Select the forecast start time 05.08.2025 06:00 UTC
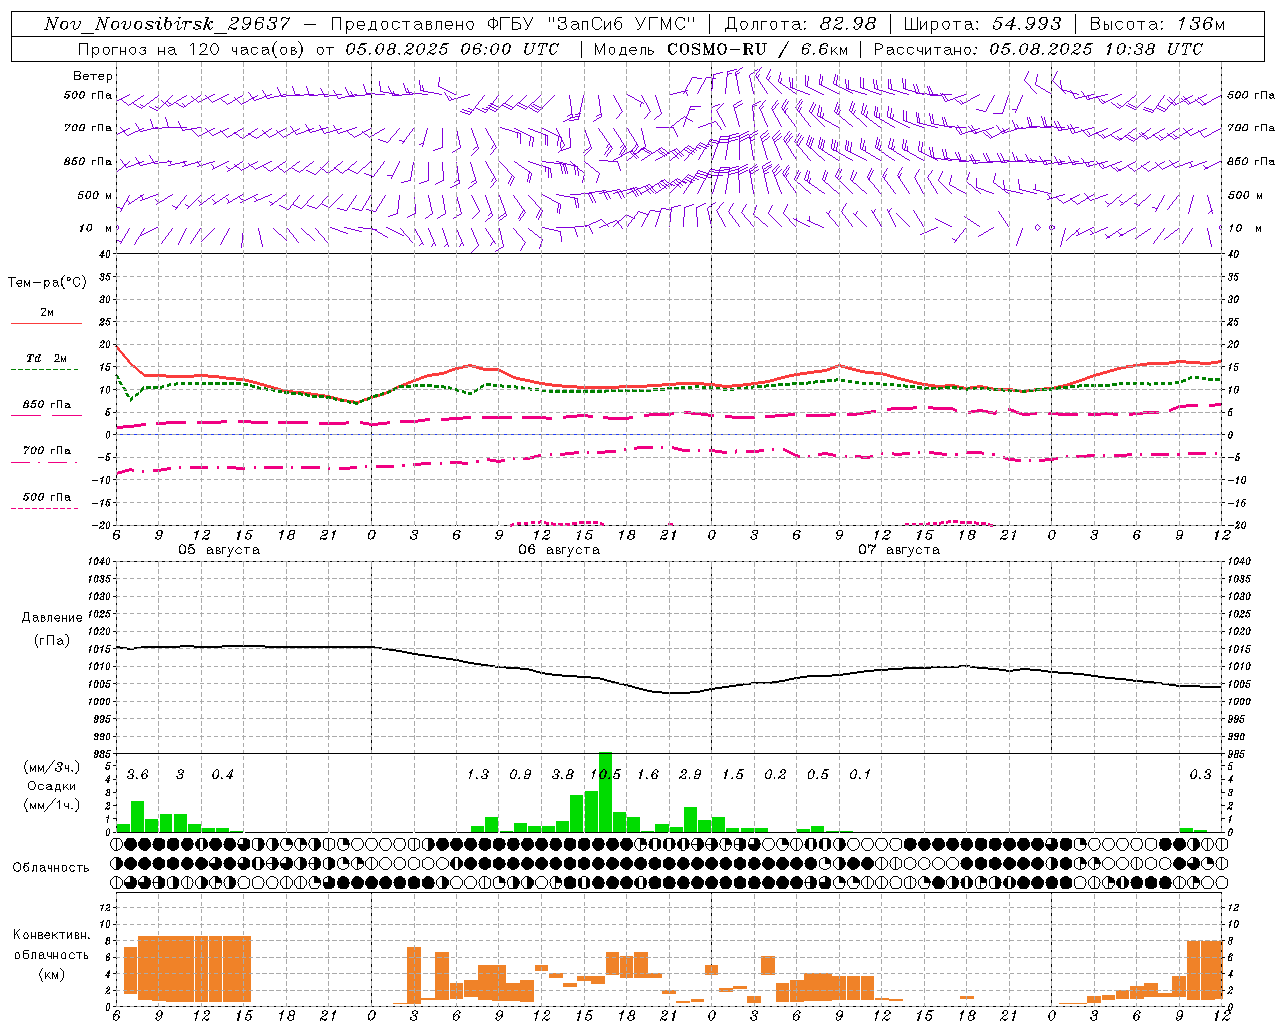The width and height of the screenshot is (1280, 1024). 452,49
